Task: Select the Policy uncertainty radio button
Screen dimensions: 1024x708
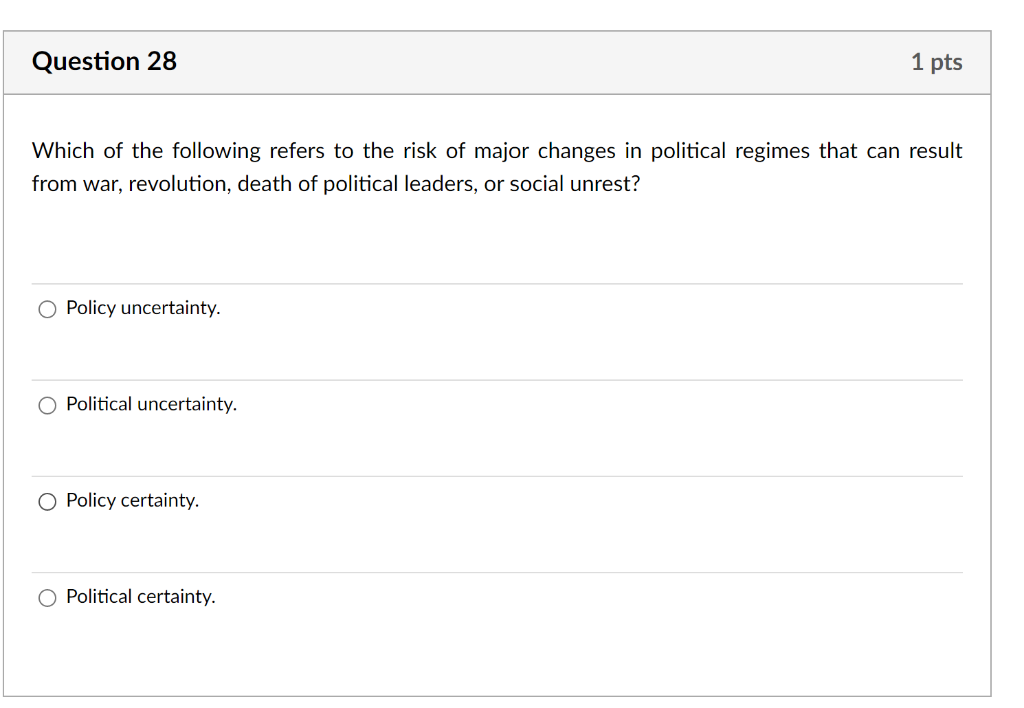Action: (x=46, y=309)
